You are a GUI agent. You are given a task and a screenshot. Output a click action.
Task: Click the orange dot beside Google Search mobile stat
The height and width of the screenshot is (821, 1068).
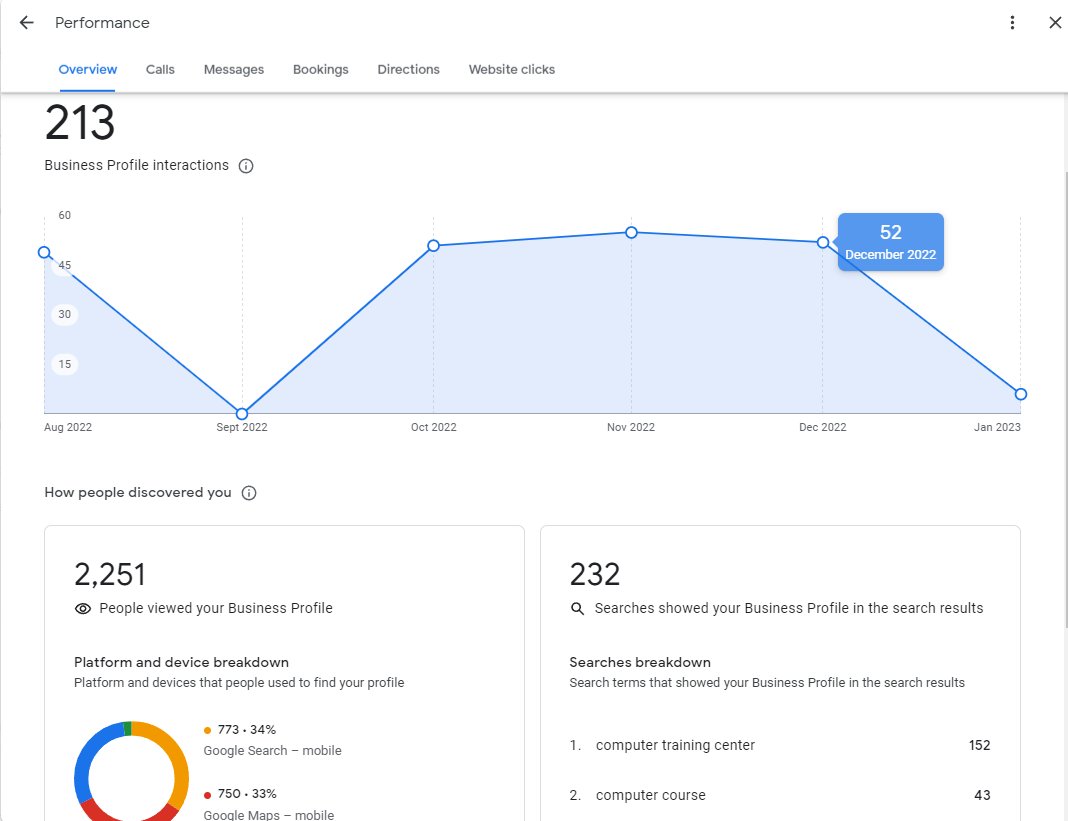pyautogui.click(x=207, y=730)
